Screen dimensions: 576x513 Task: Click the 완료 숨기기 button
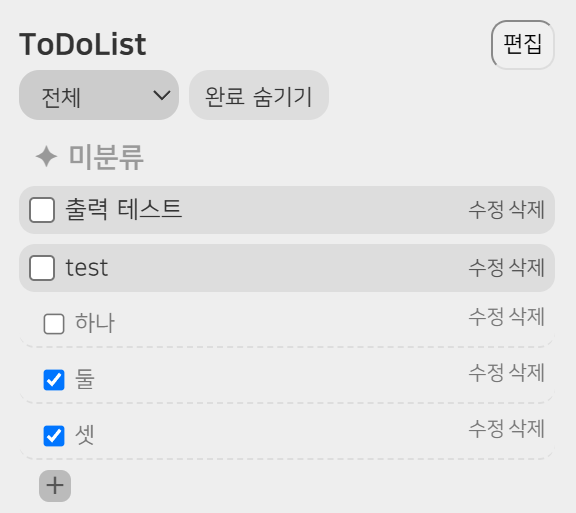click(259, 95)
